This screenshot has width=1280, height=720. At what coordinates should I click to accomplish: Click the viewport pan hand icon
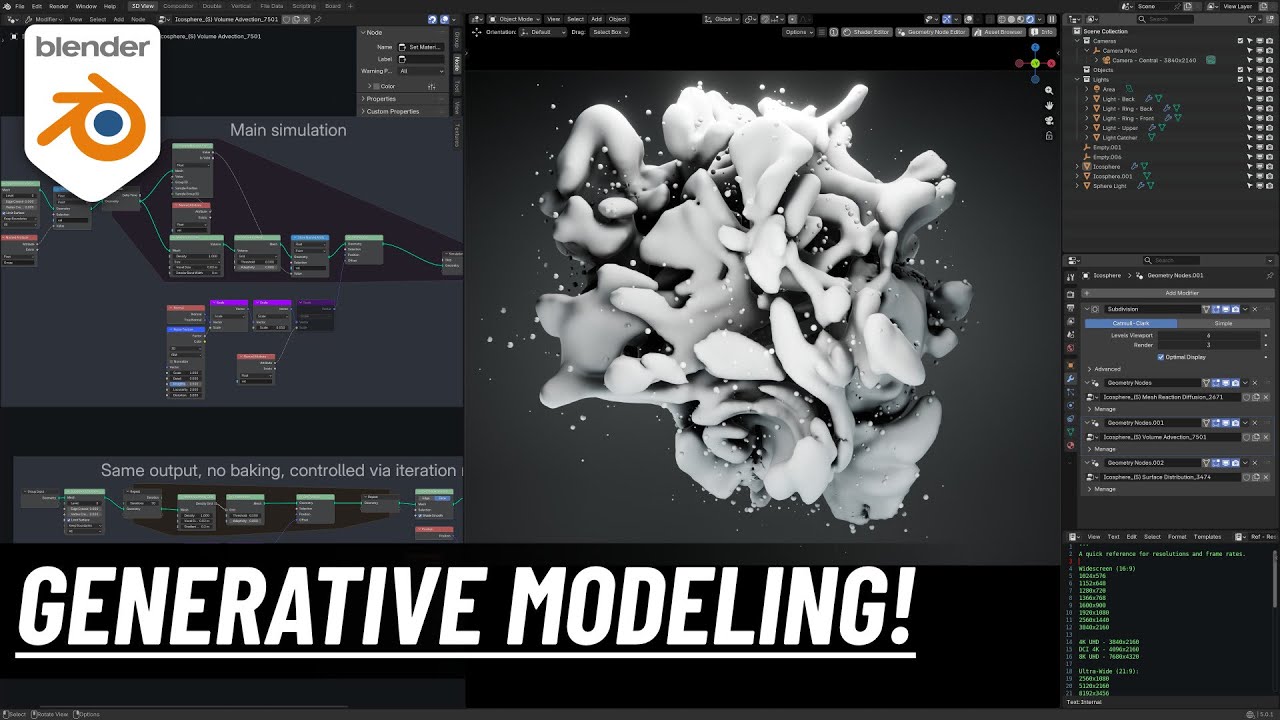coord(1049,105)
